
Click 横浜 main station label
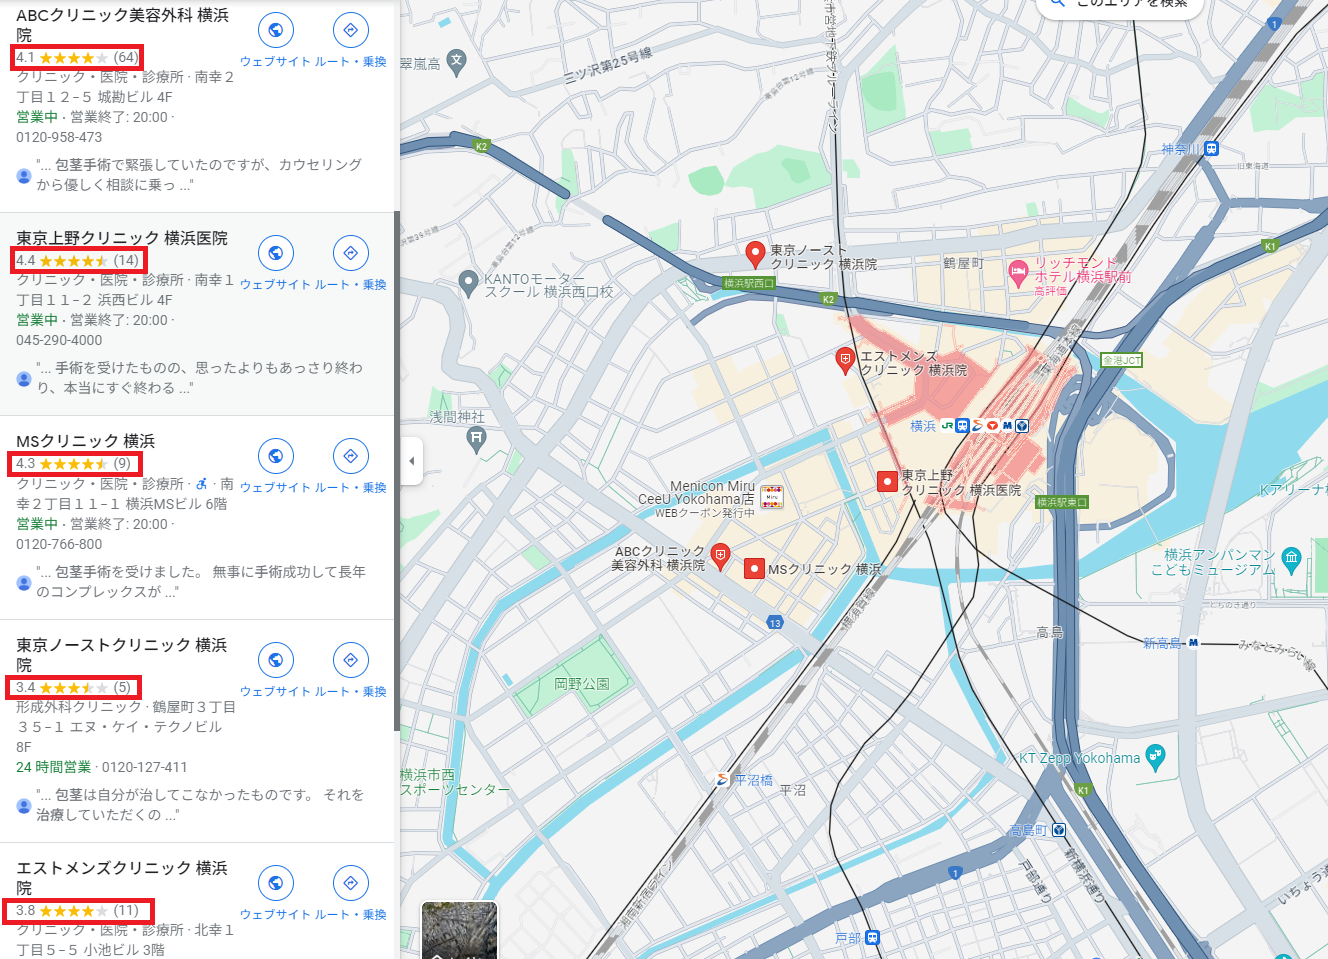pos(923,426)
